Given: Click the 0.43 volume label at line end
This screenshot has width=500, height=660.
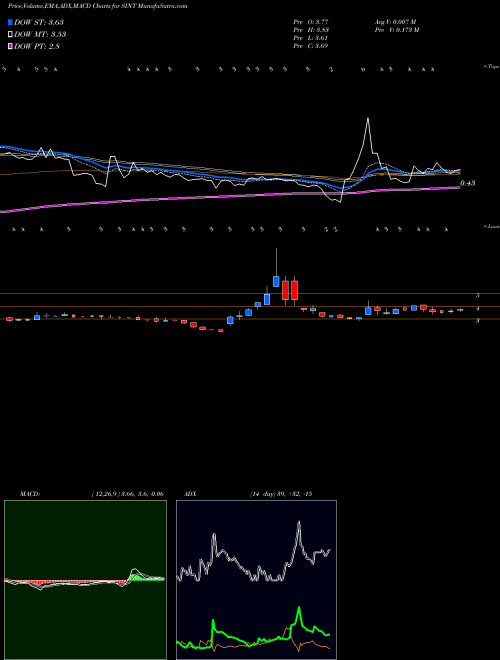Looking at the screenshot, I should tap(468, 183).
